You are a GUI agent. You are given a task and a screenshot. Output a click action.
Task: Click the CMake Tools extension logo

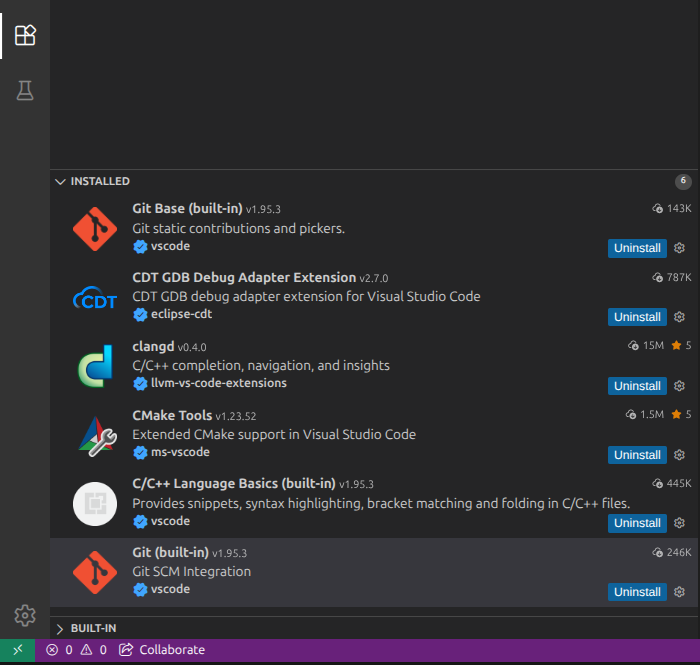pyautogui.click(x=97, y=436)
